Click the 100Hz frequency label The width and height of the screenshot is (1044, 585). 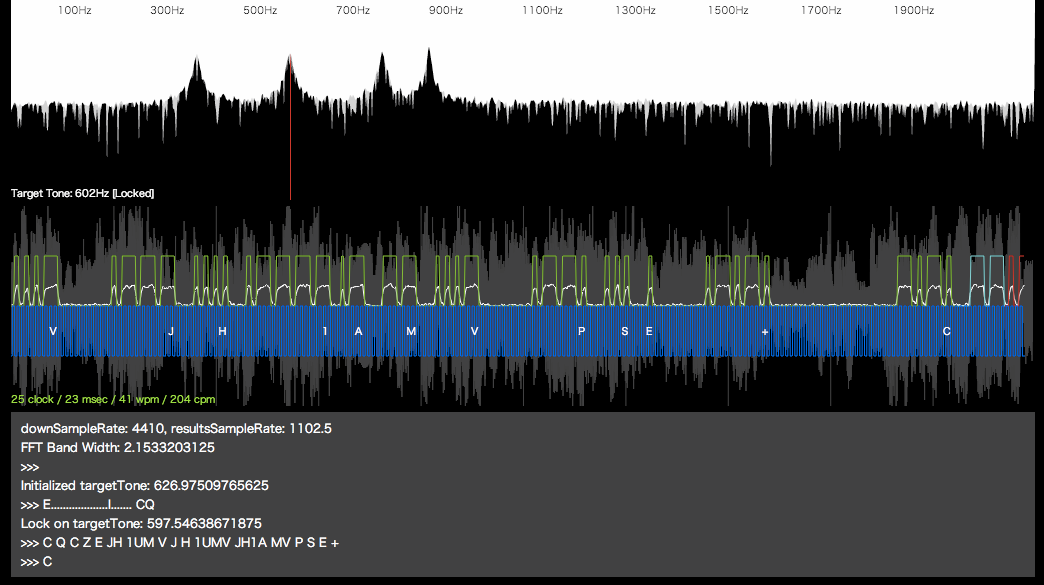tap(73, 11)
